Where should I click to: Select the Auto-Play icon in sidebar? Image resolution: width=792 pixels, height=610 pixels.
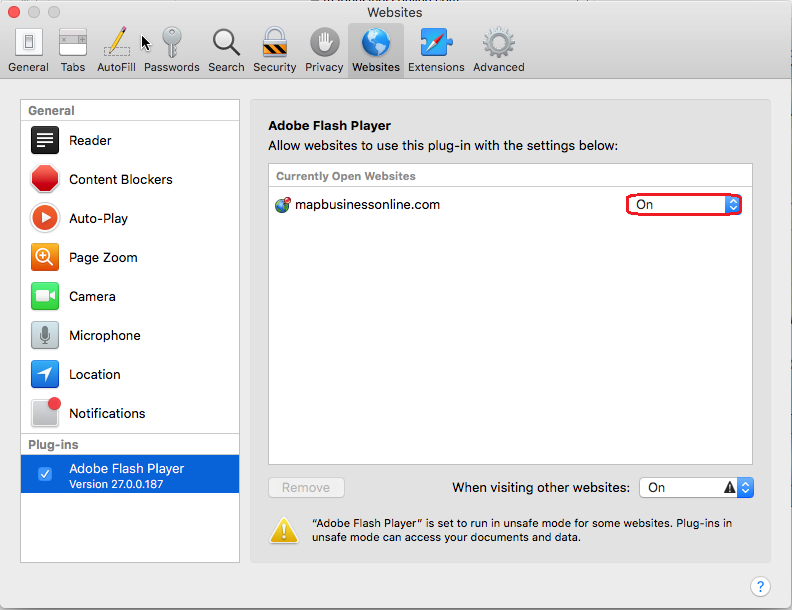(x=45, y=218)
